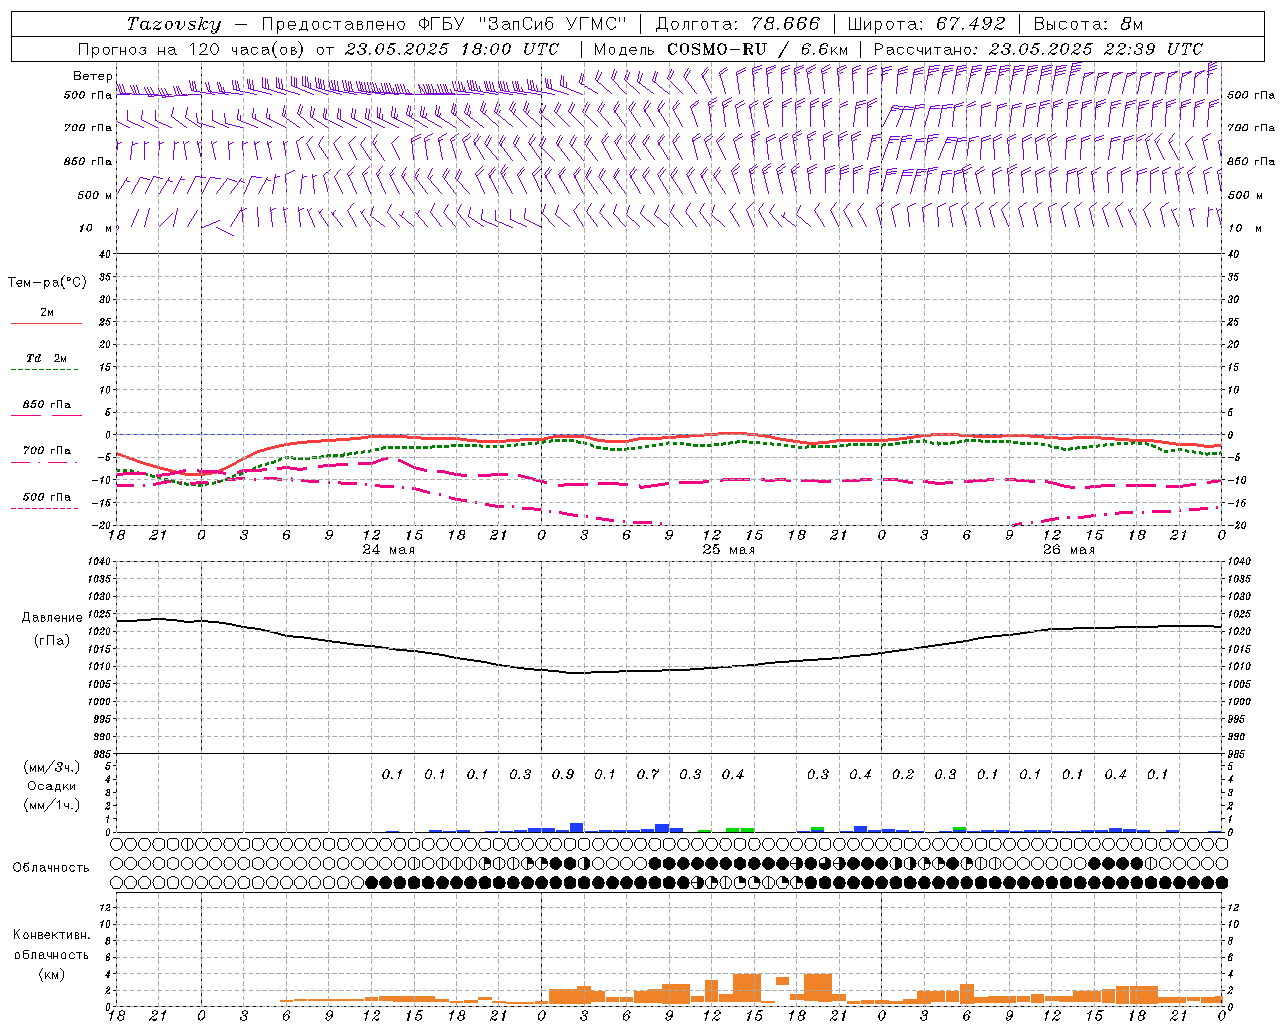Image resolution: width=1280 pixels, height=1024 pixels.
Task: Click the 25 мая date marker
Action: (x=728, y=550)
